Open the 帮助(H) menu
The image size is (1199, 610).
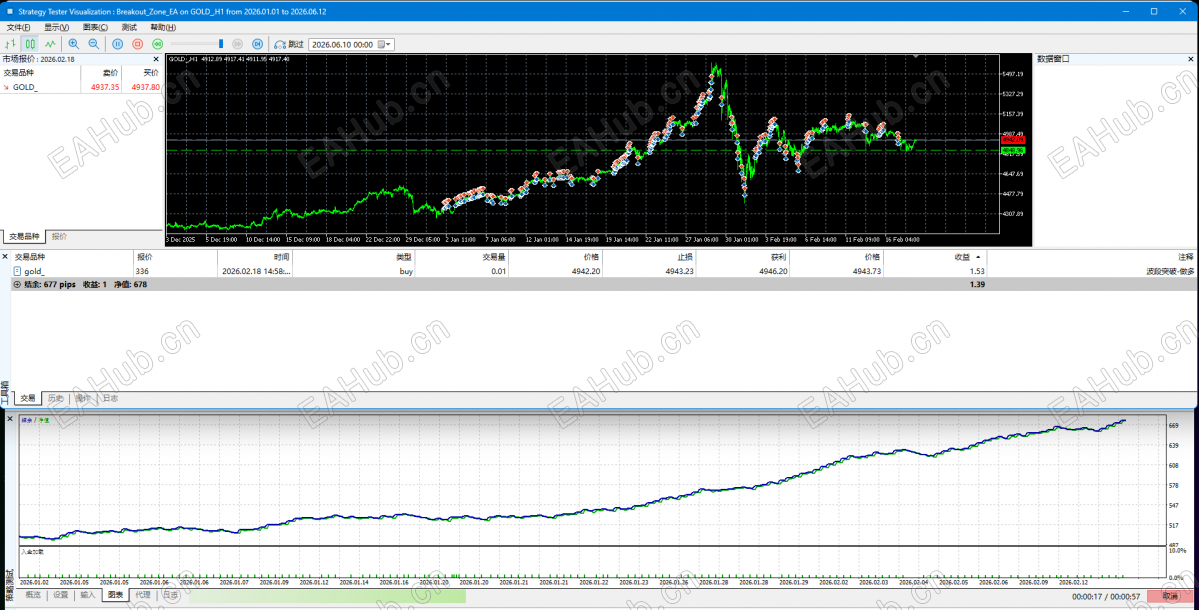point(163,28)
